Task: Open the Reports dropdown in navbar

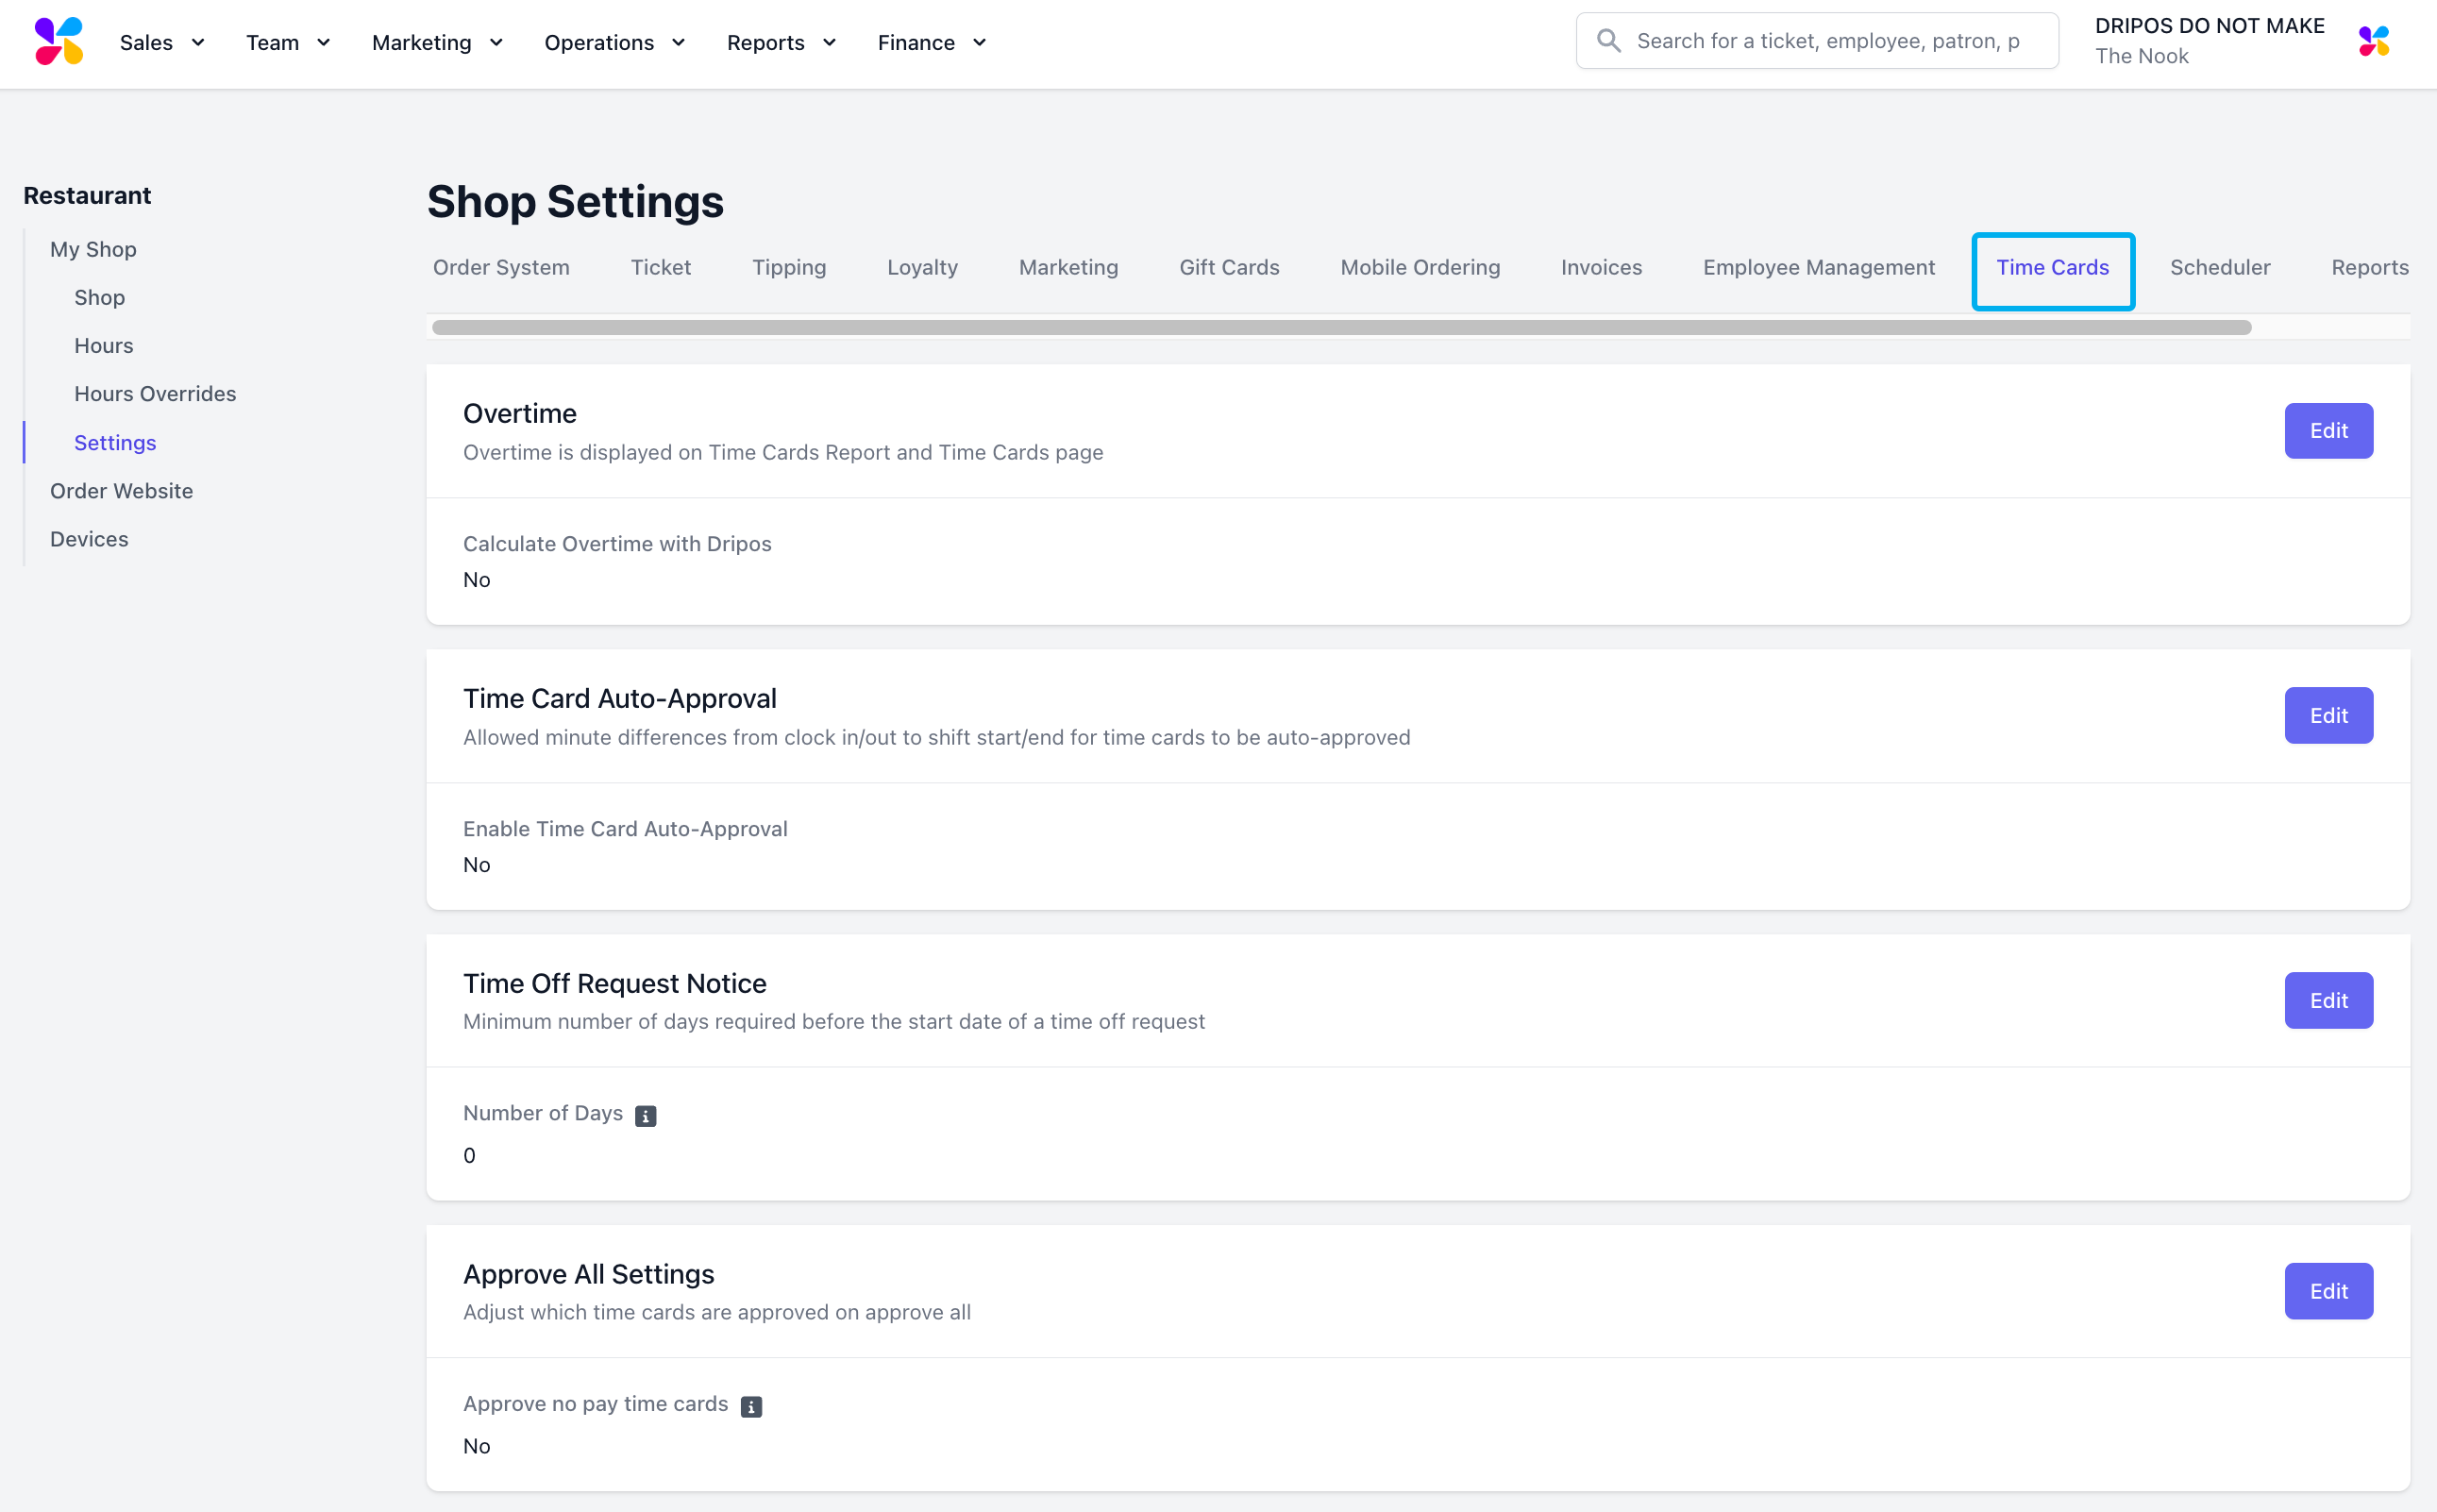Action: [x=780, y=42]
